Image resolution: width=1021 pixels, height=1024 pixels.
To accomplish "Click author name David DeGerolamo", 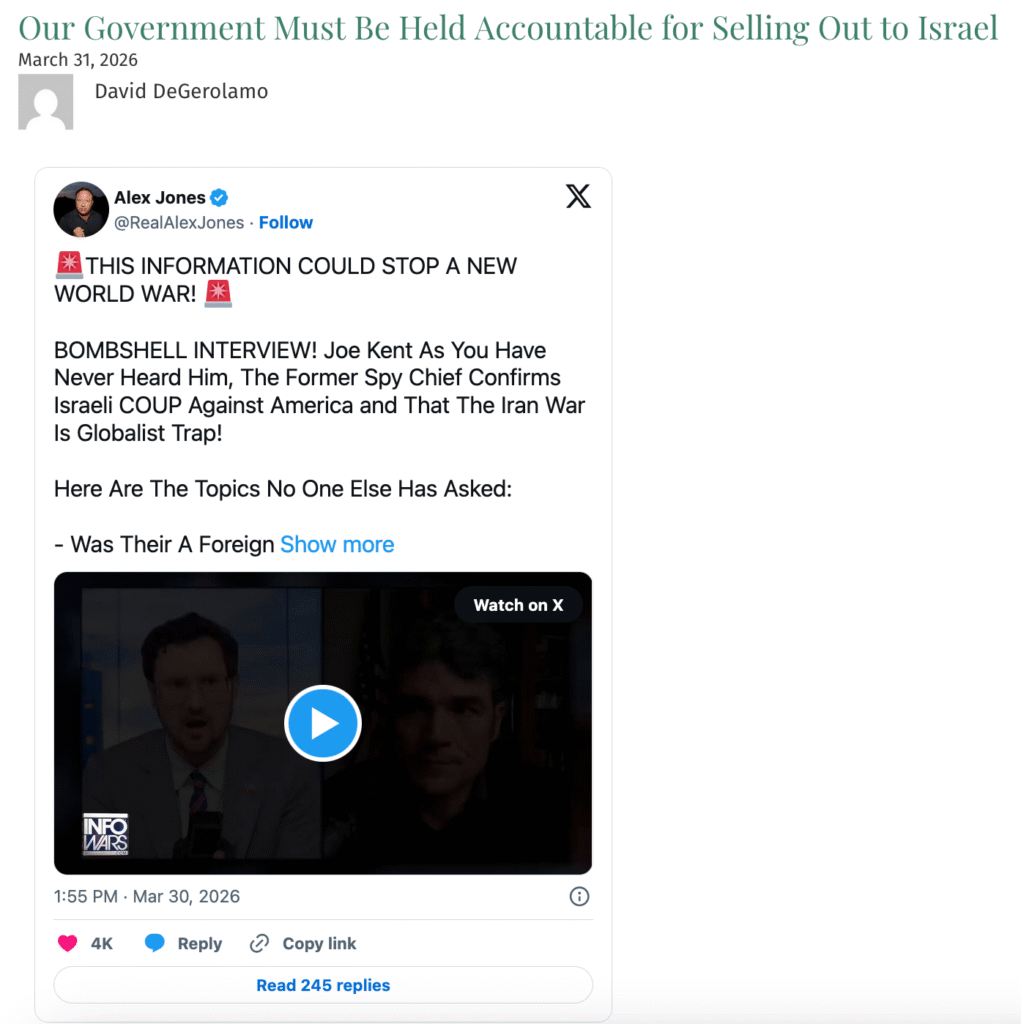I will tap(181, 91).
